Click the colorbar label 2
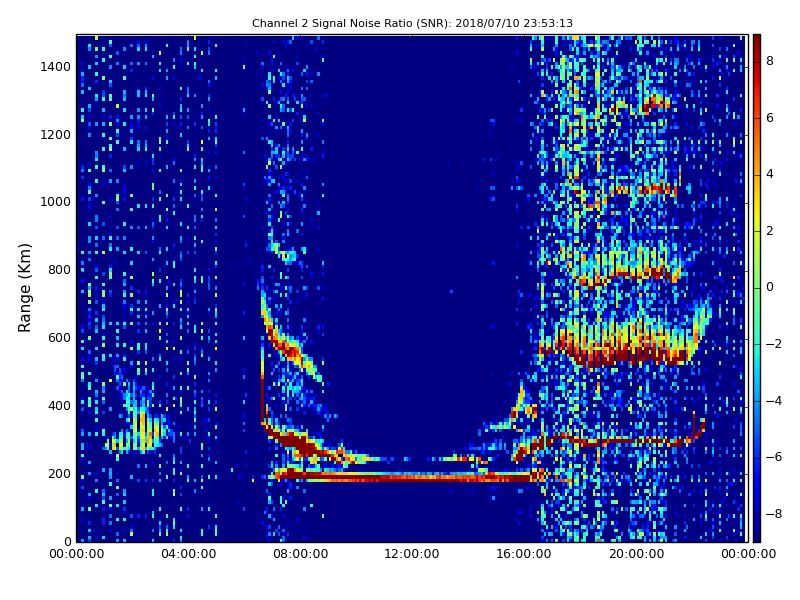This screenshot has width=800, height=600. (x=770, y=231)
